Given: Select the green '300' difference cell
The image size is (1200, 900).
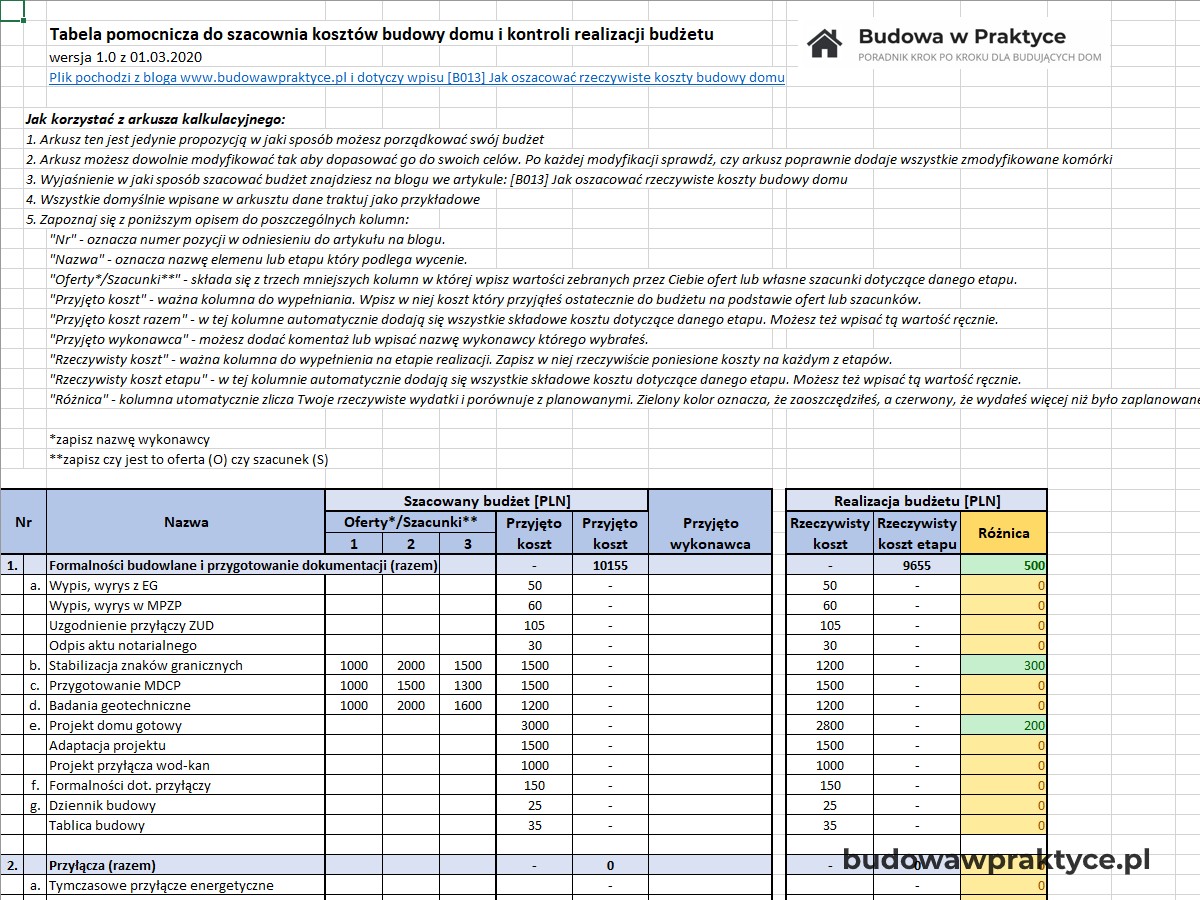Looking at the screenshot, I should coord(1004,665).
